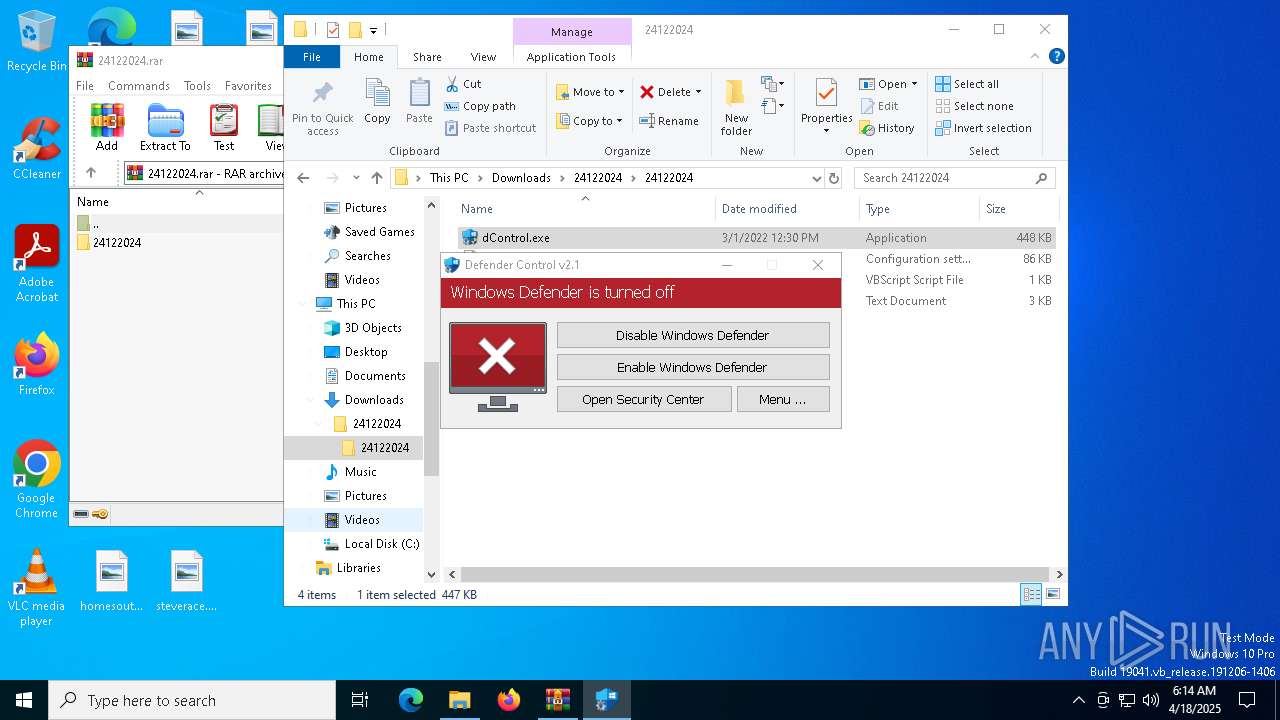
Task: Open Microsoft Edge from the taskbar
Action: (x=411, y=700)
